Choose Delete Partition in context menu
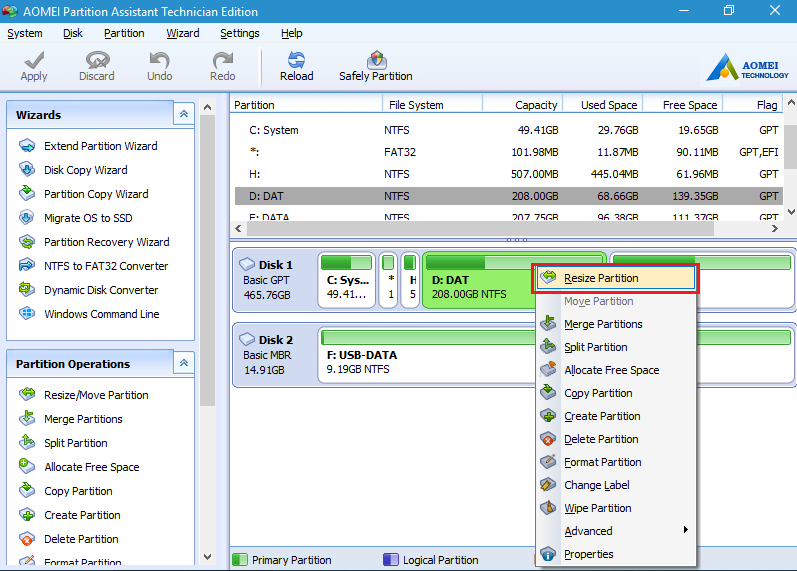 pos(616,439)
